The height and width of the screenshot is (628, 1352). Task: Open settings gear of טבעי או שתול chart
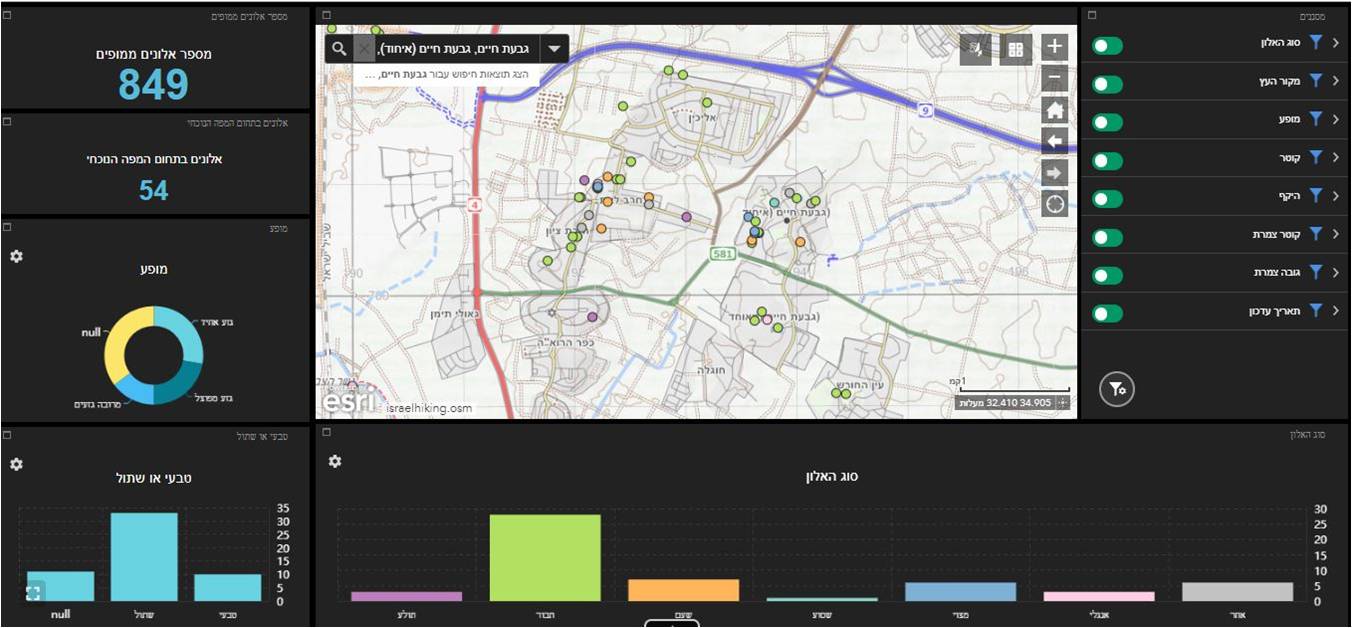tap(16, 464)
